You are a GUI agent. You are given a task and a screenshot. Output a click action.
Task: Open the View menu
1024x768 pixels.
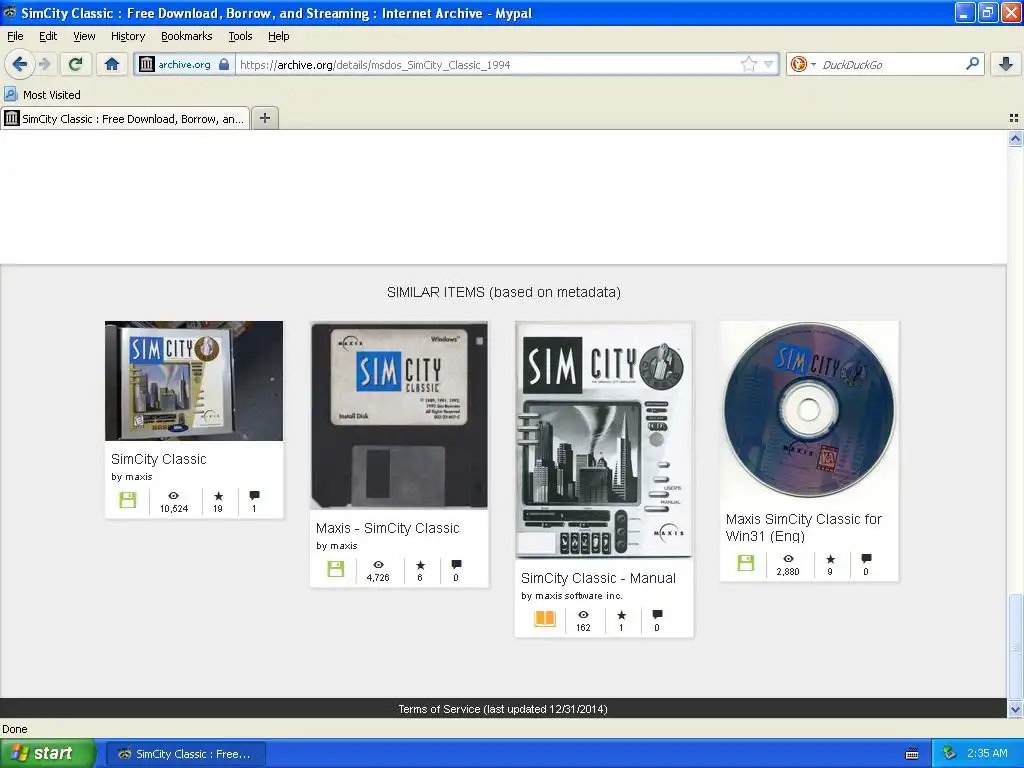point(84,36)
